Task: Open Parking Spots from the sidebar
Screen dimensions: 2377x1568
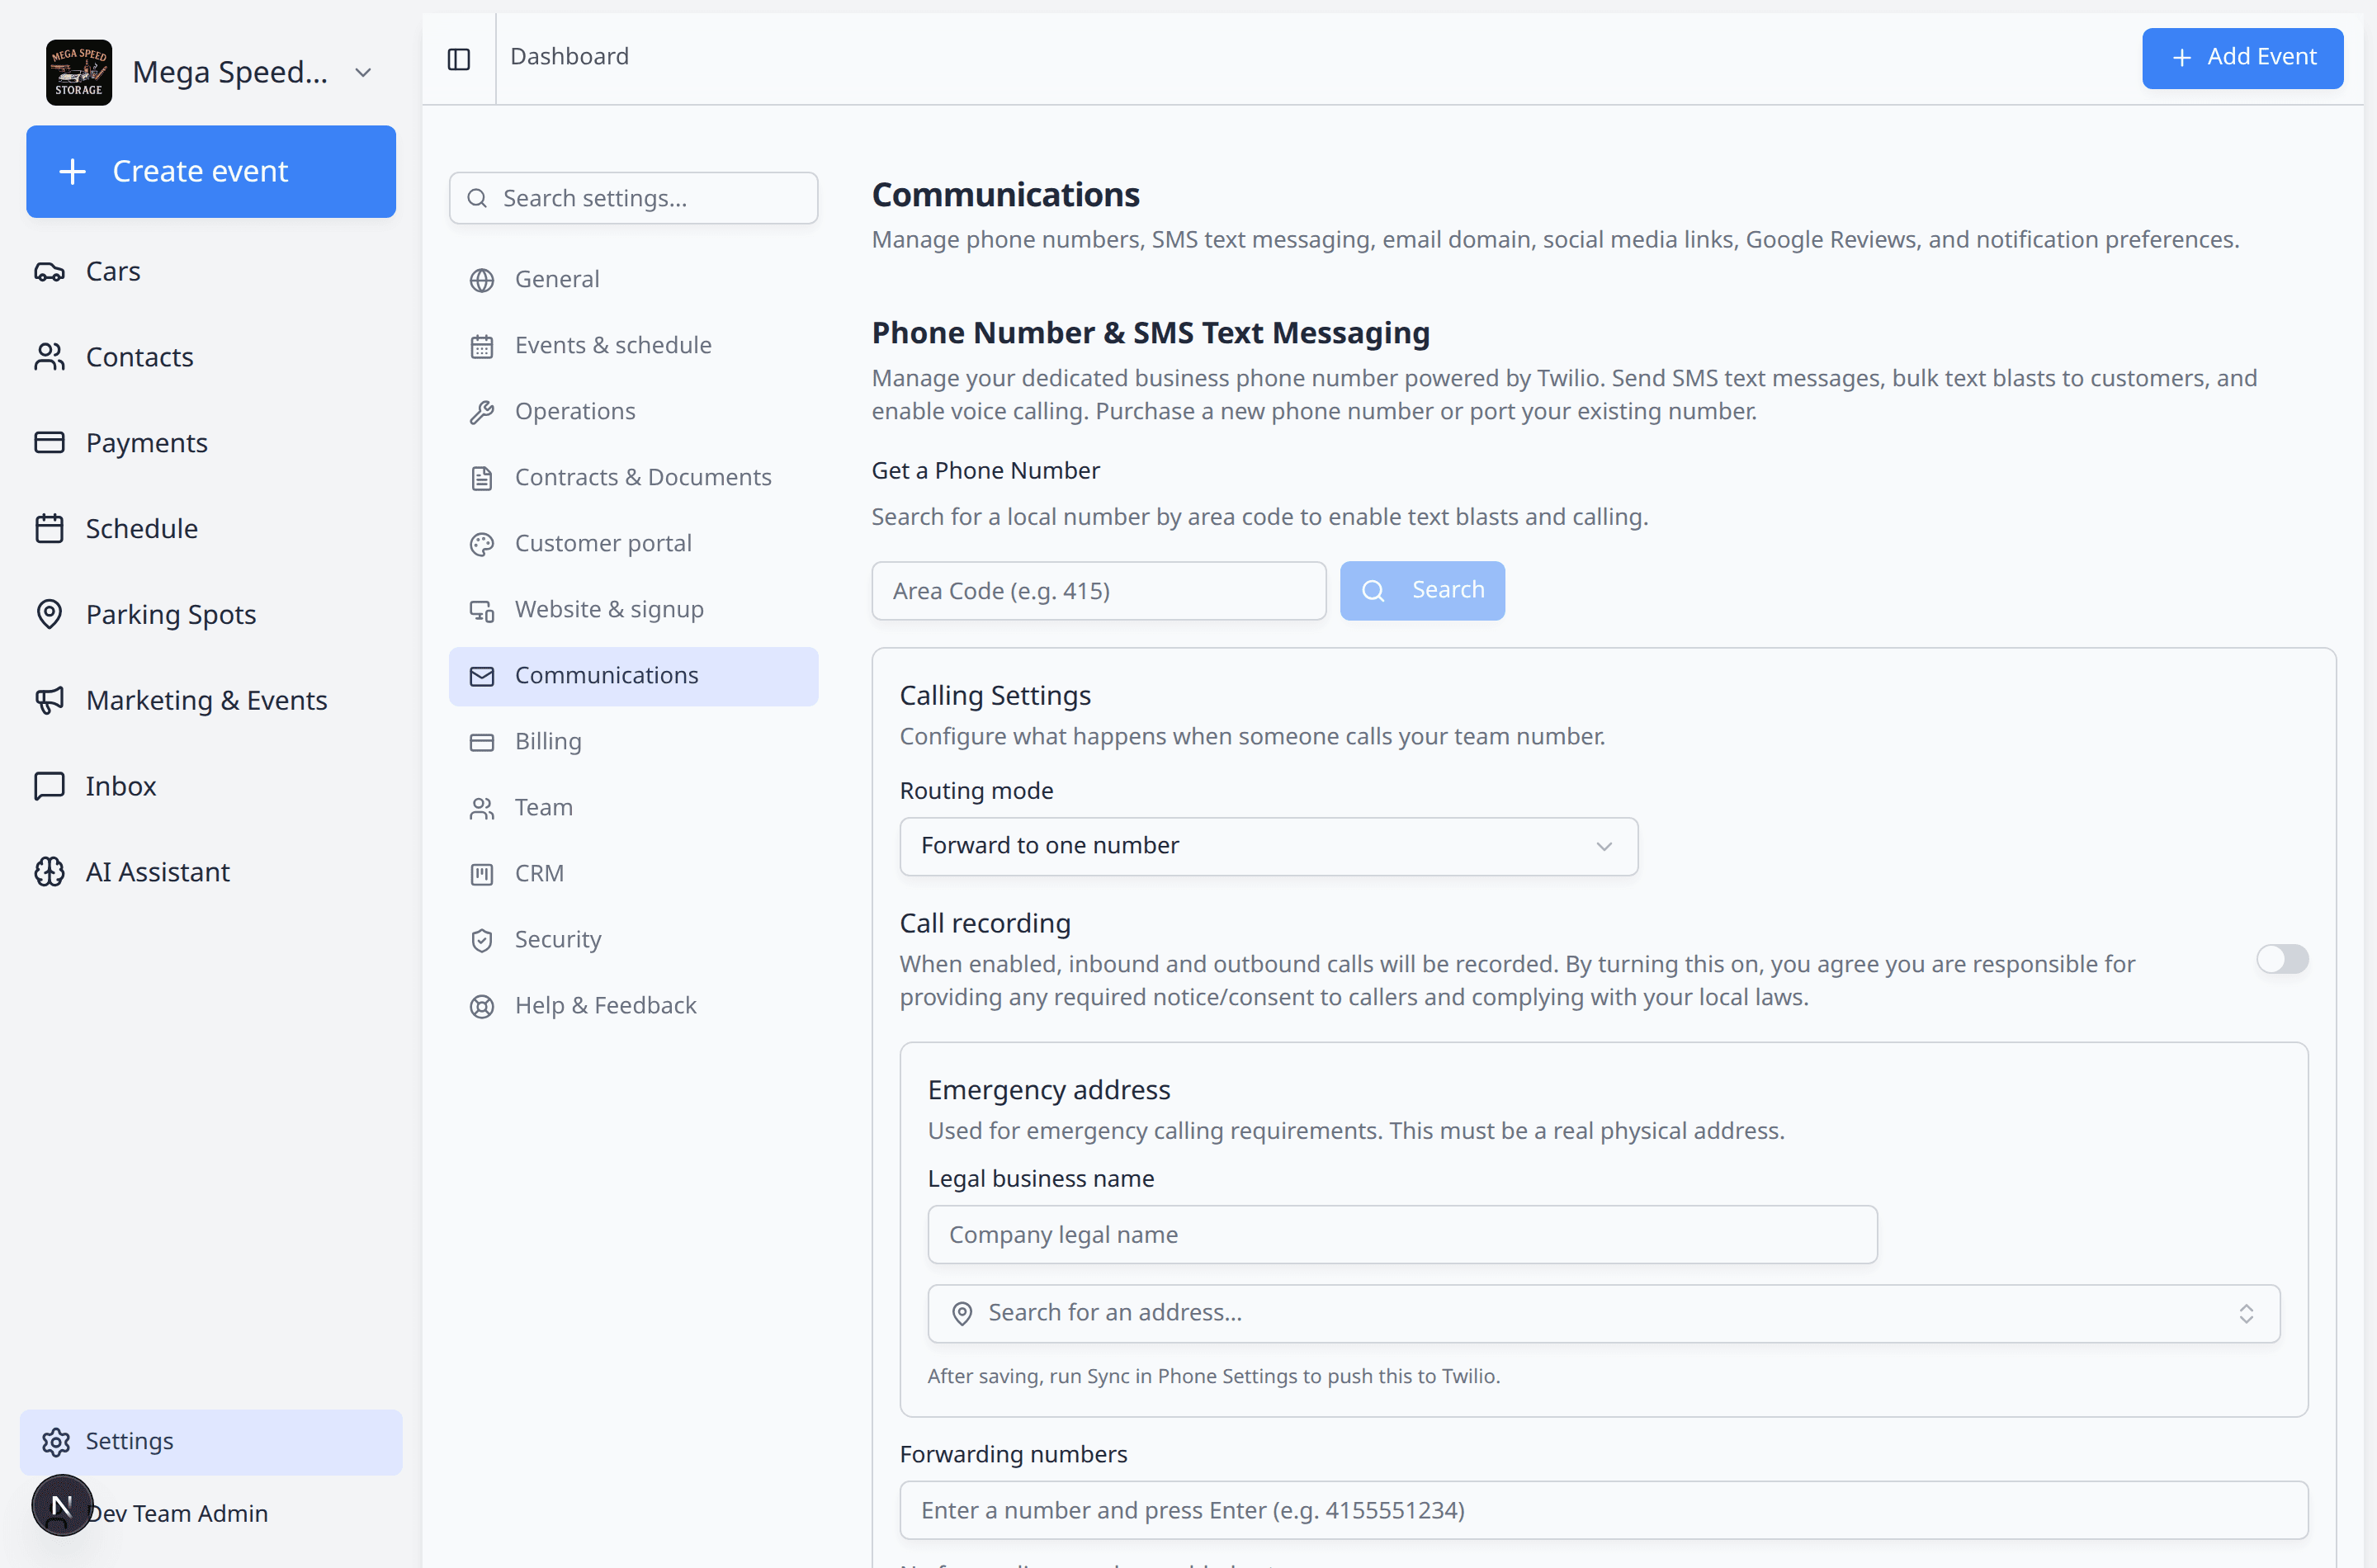Action: (x=211, y=614)
